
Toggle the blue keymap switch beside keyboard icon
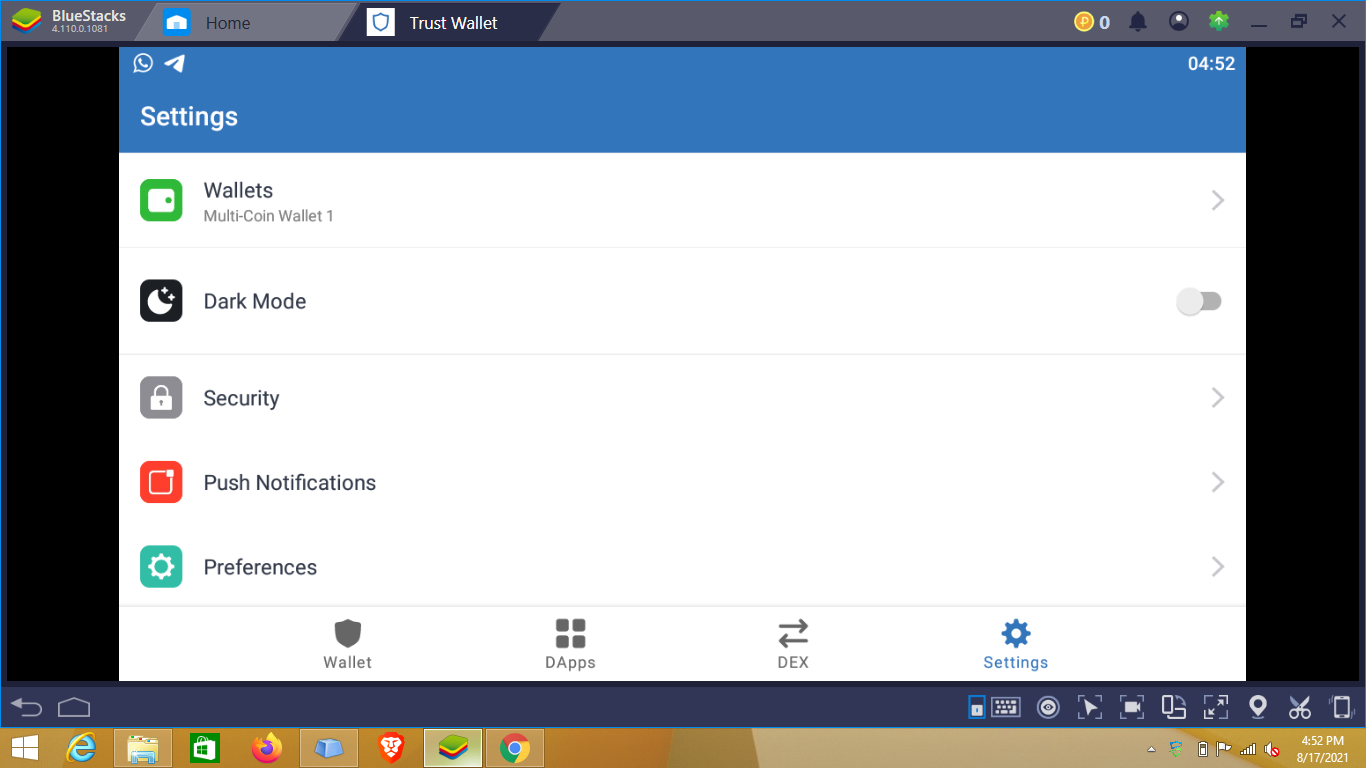point(976,708)
